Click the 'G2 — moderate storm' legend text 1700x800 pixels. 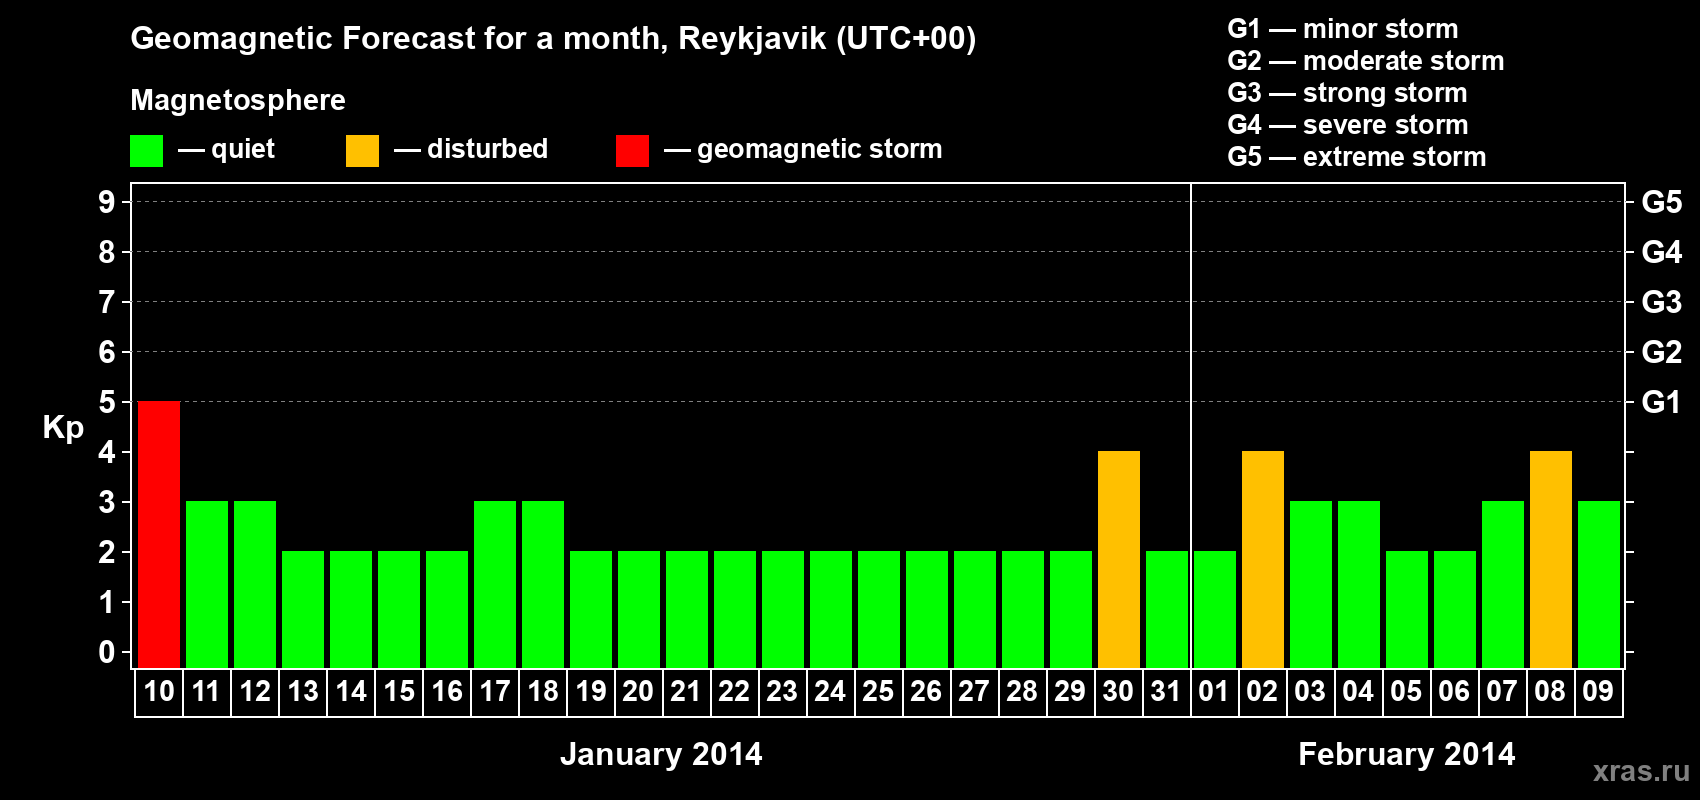point(1366,61)
